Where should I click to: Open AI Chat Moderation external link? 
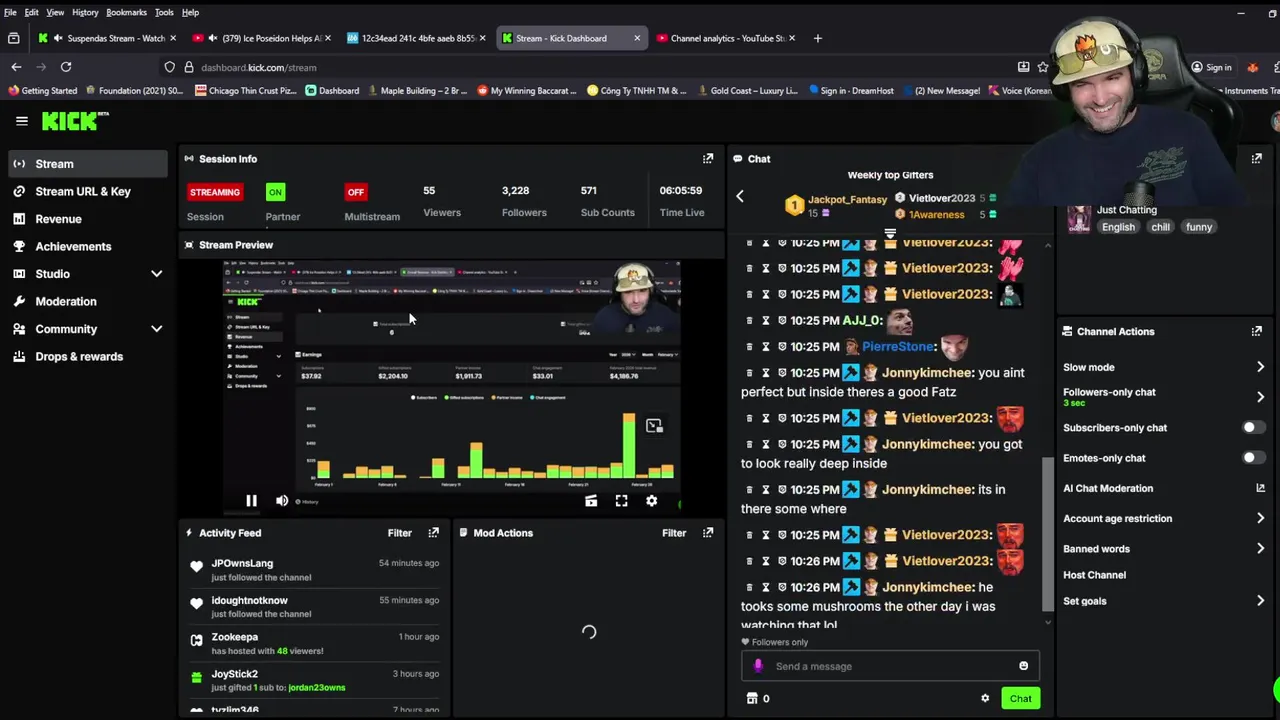[x=1260, y=488]
